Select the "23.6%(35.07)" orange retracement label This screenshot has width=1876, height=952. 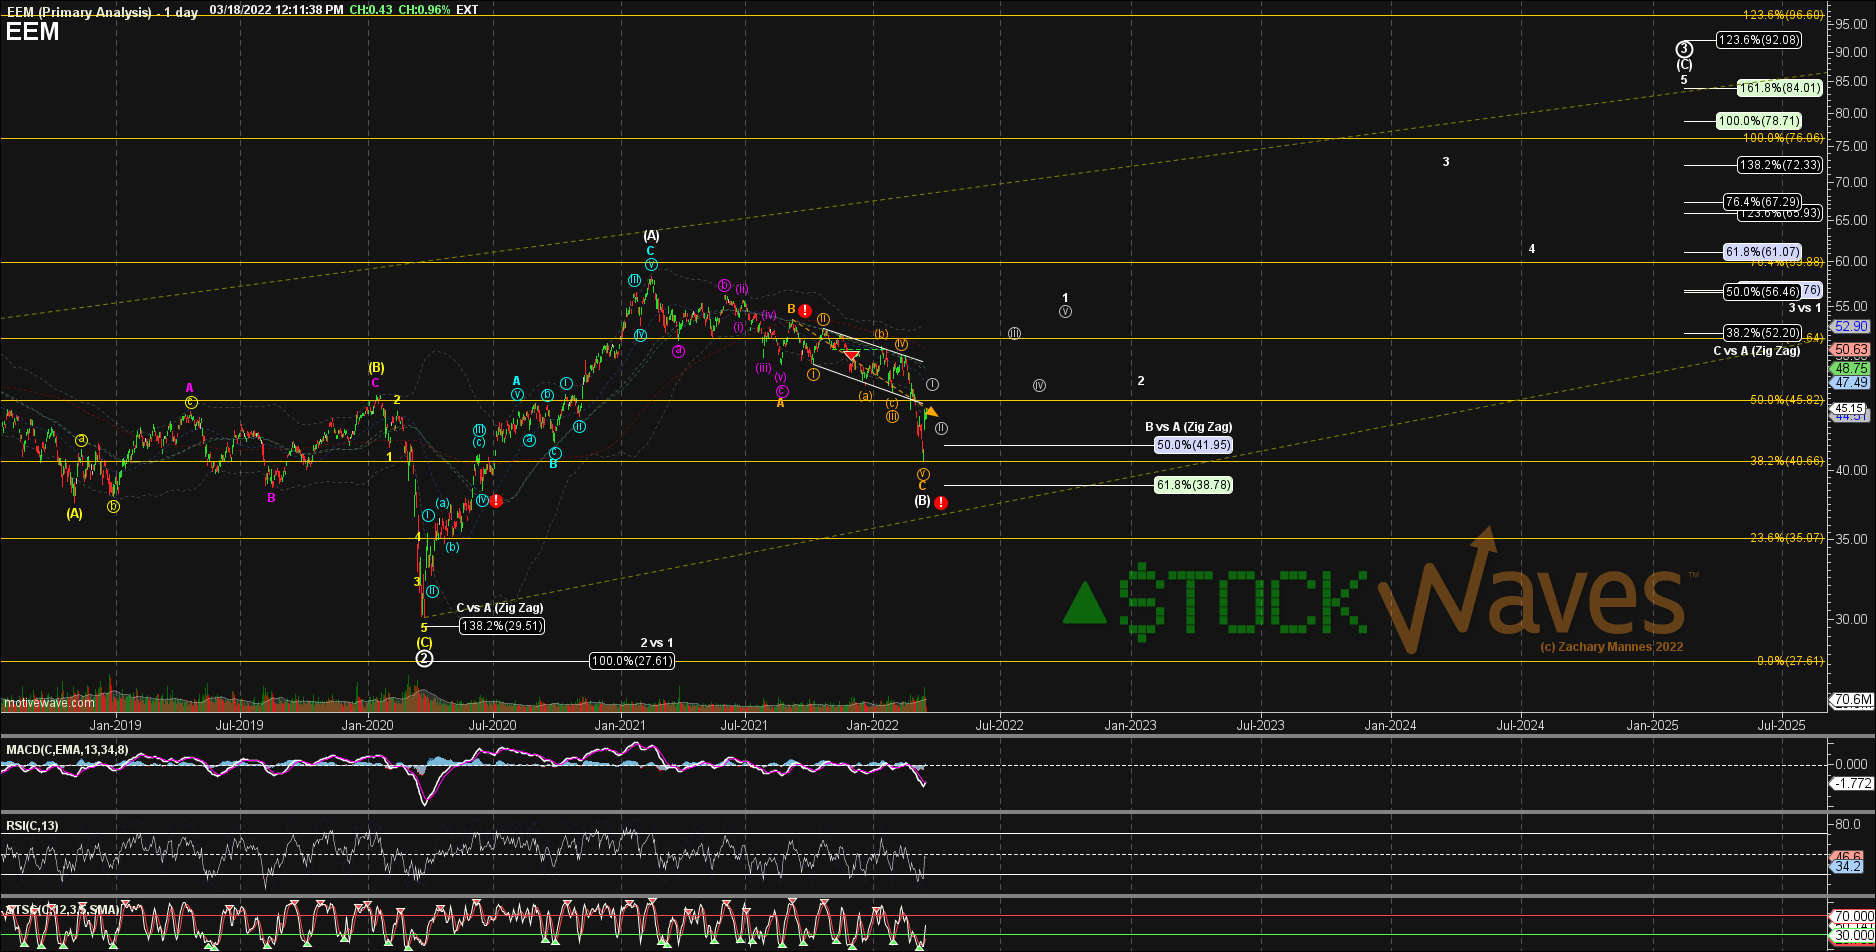(x=1787, y=538)
